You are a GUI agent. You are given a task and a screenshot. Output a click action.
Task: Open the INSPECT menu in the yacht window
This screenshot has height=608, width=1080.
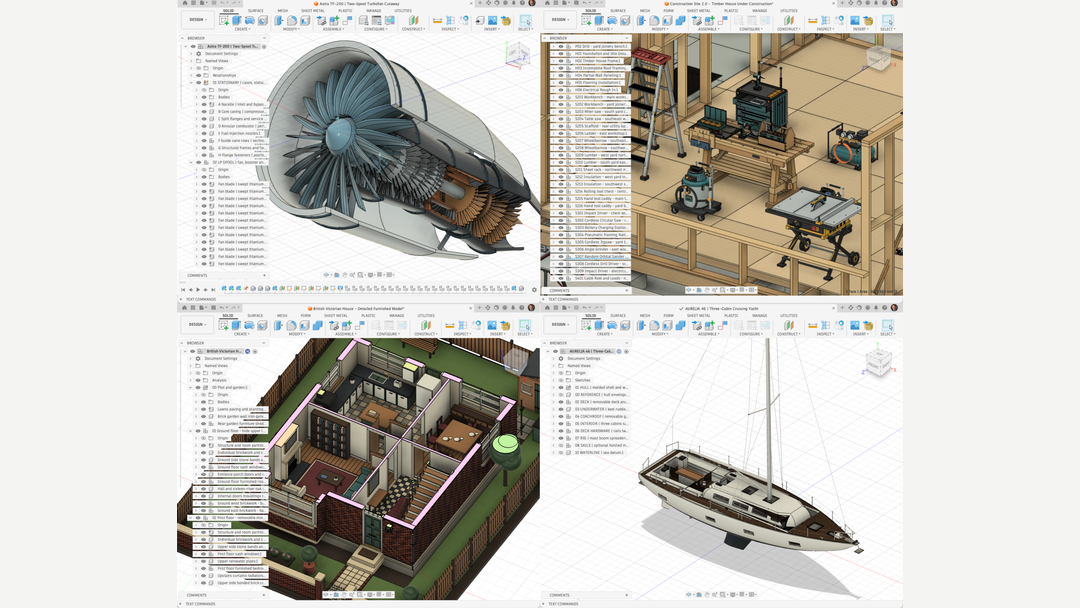click(824, 334)
